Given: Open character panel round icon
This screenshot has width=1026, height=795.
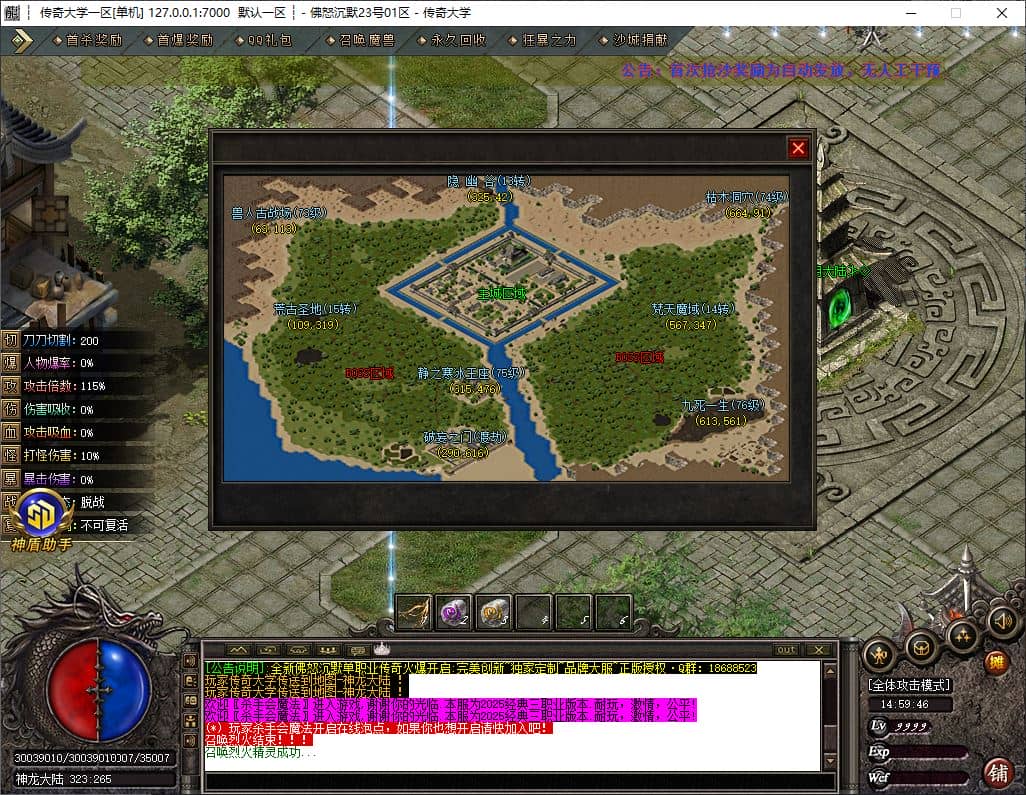Looking at the screenshot, I should point(879,654).
